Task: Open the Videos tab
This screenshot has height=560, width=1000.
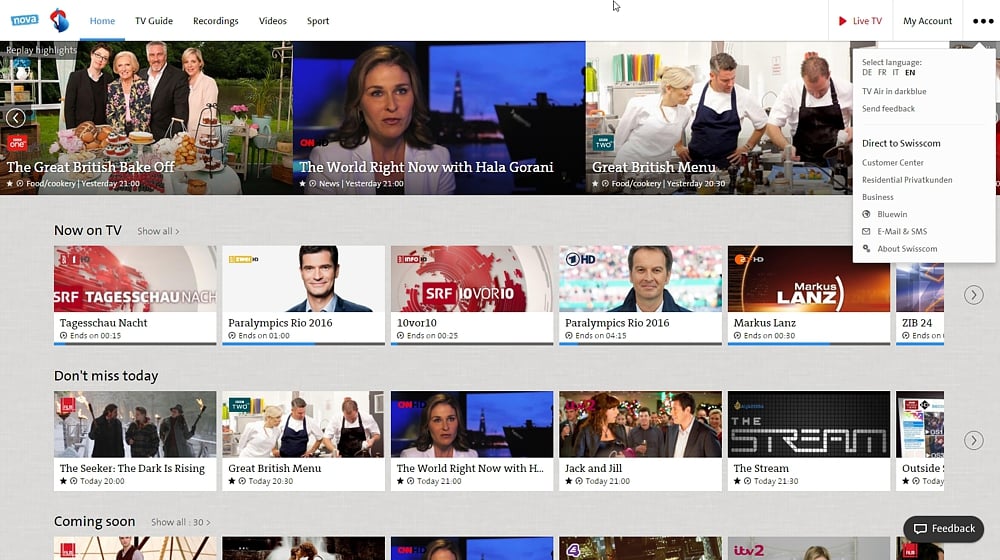Action: (272, 21)
